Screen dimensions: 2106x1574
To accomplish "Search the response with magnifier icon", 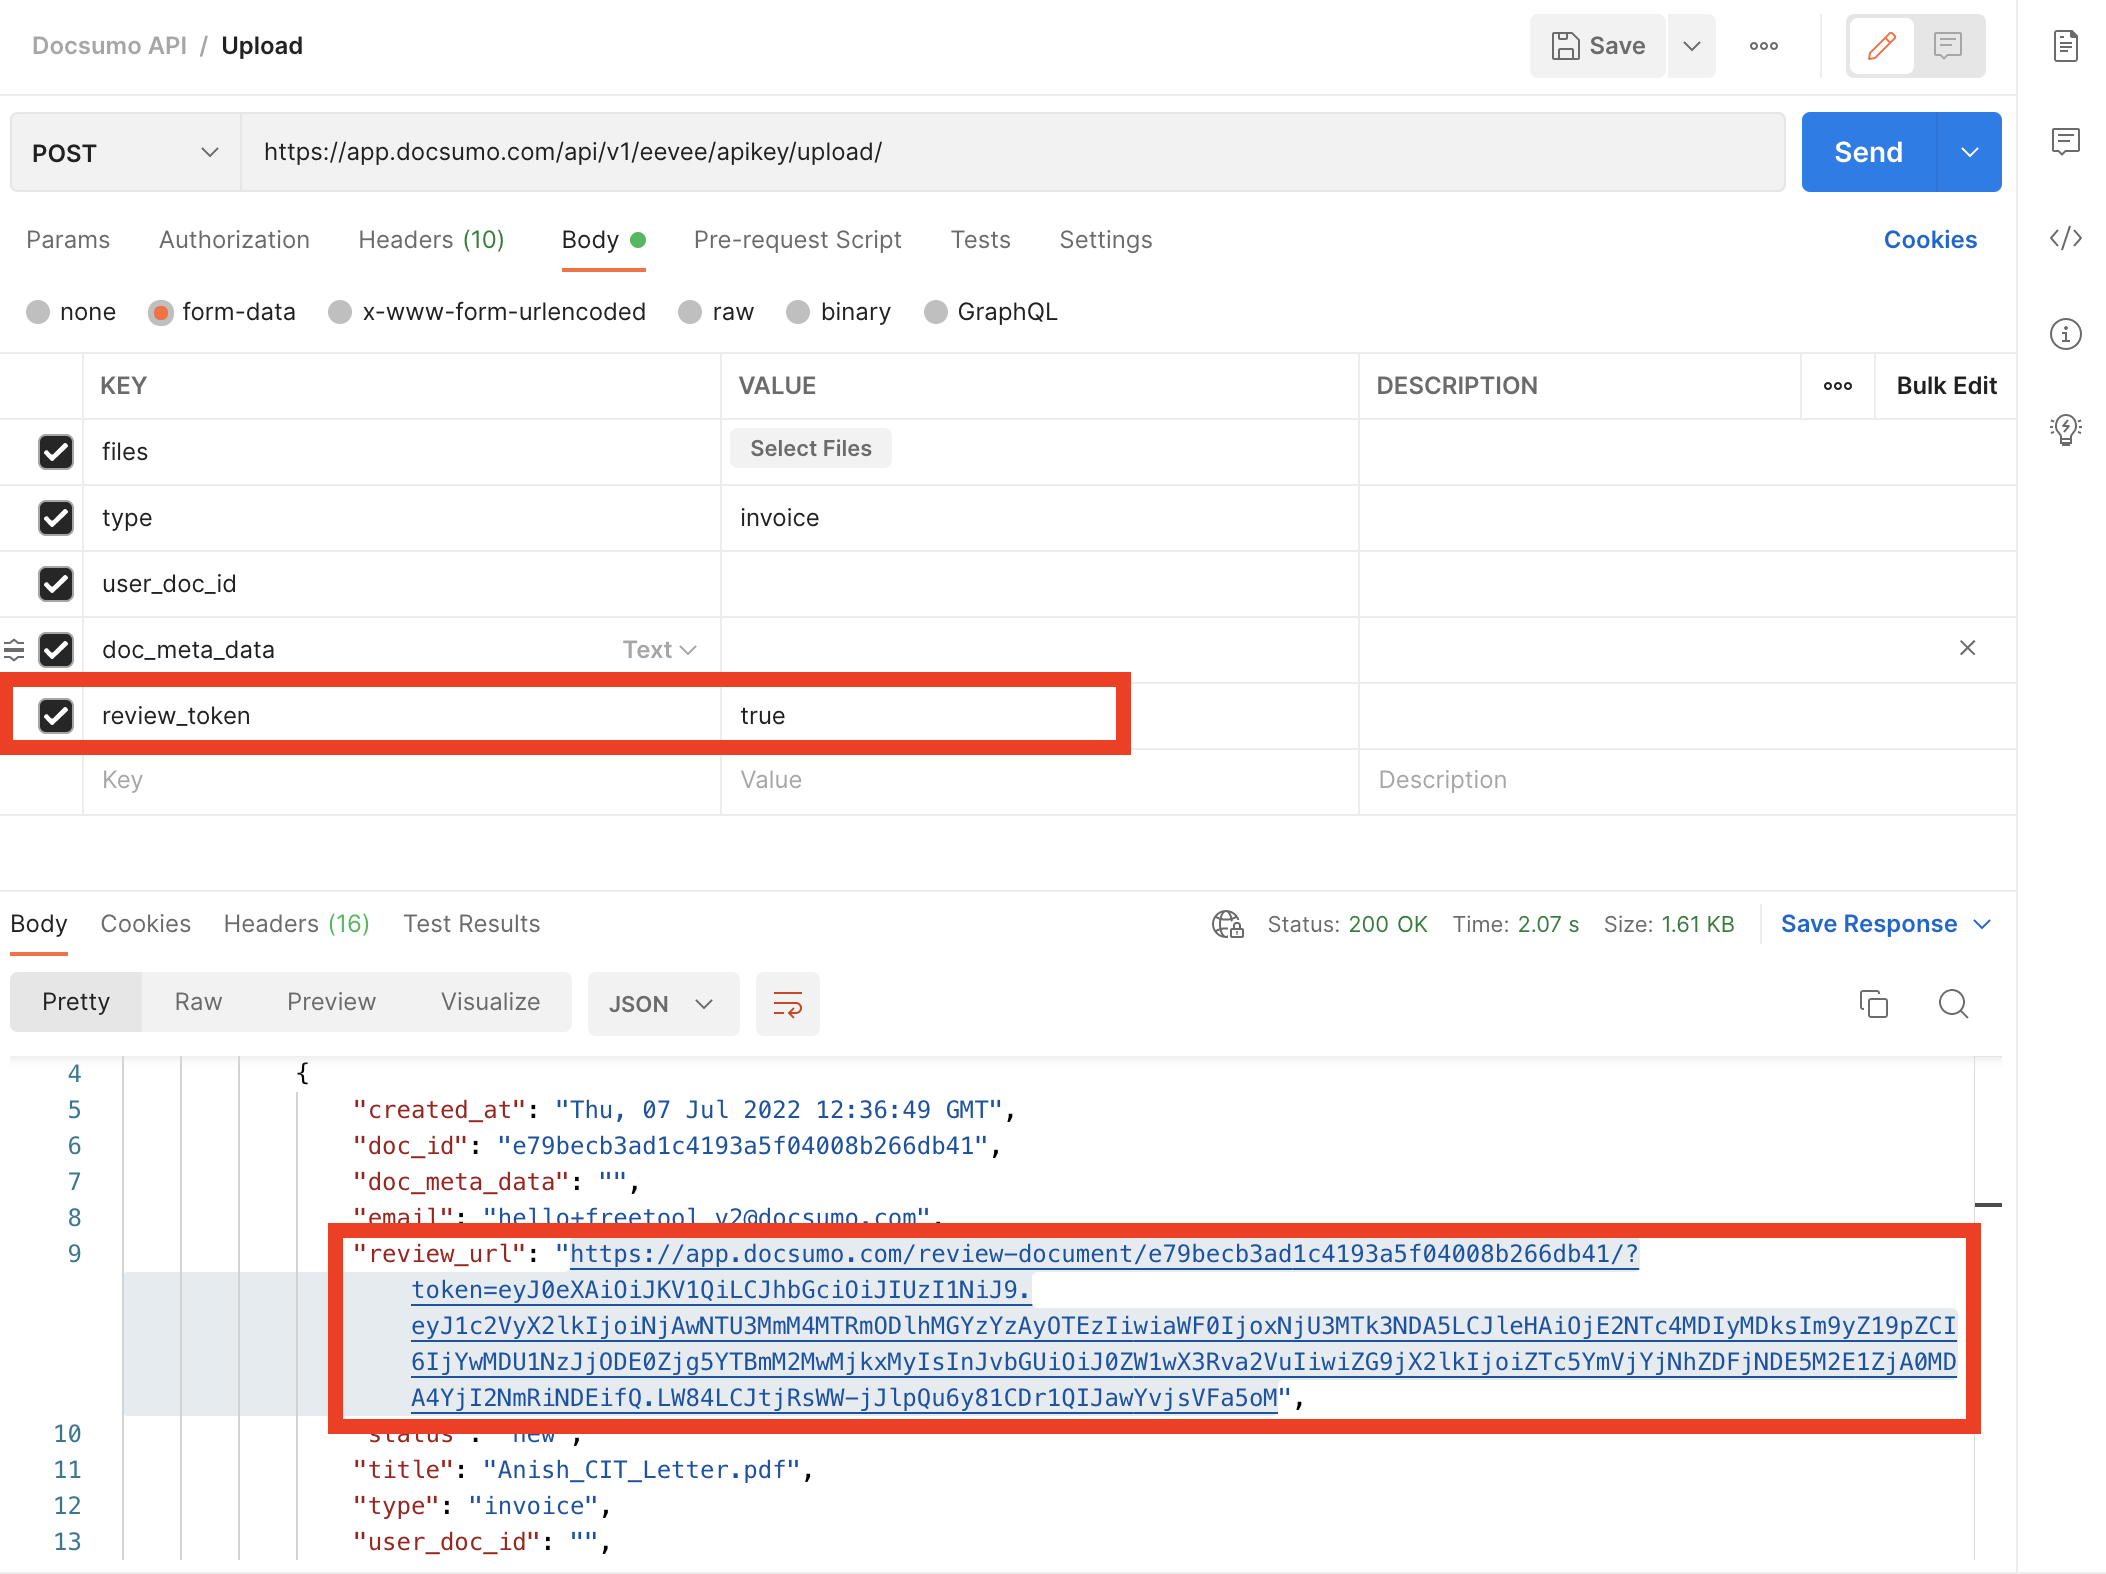I will [x=1953, y=1003].
